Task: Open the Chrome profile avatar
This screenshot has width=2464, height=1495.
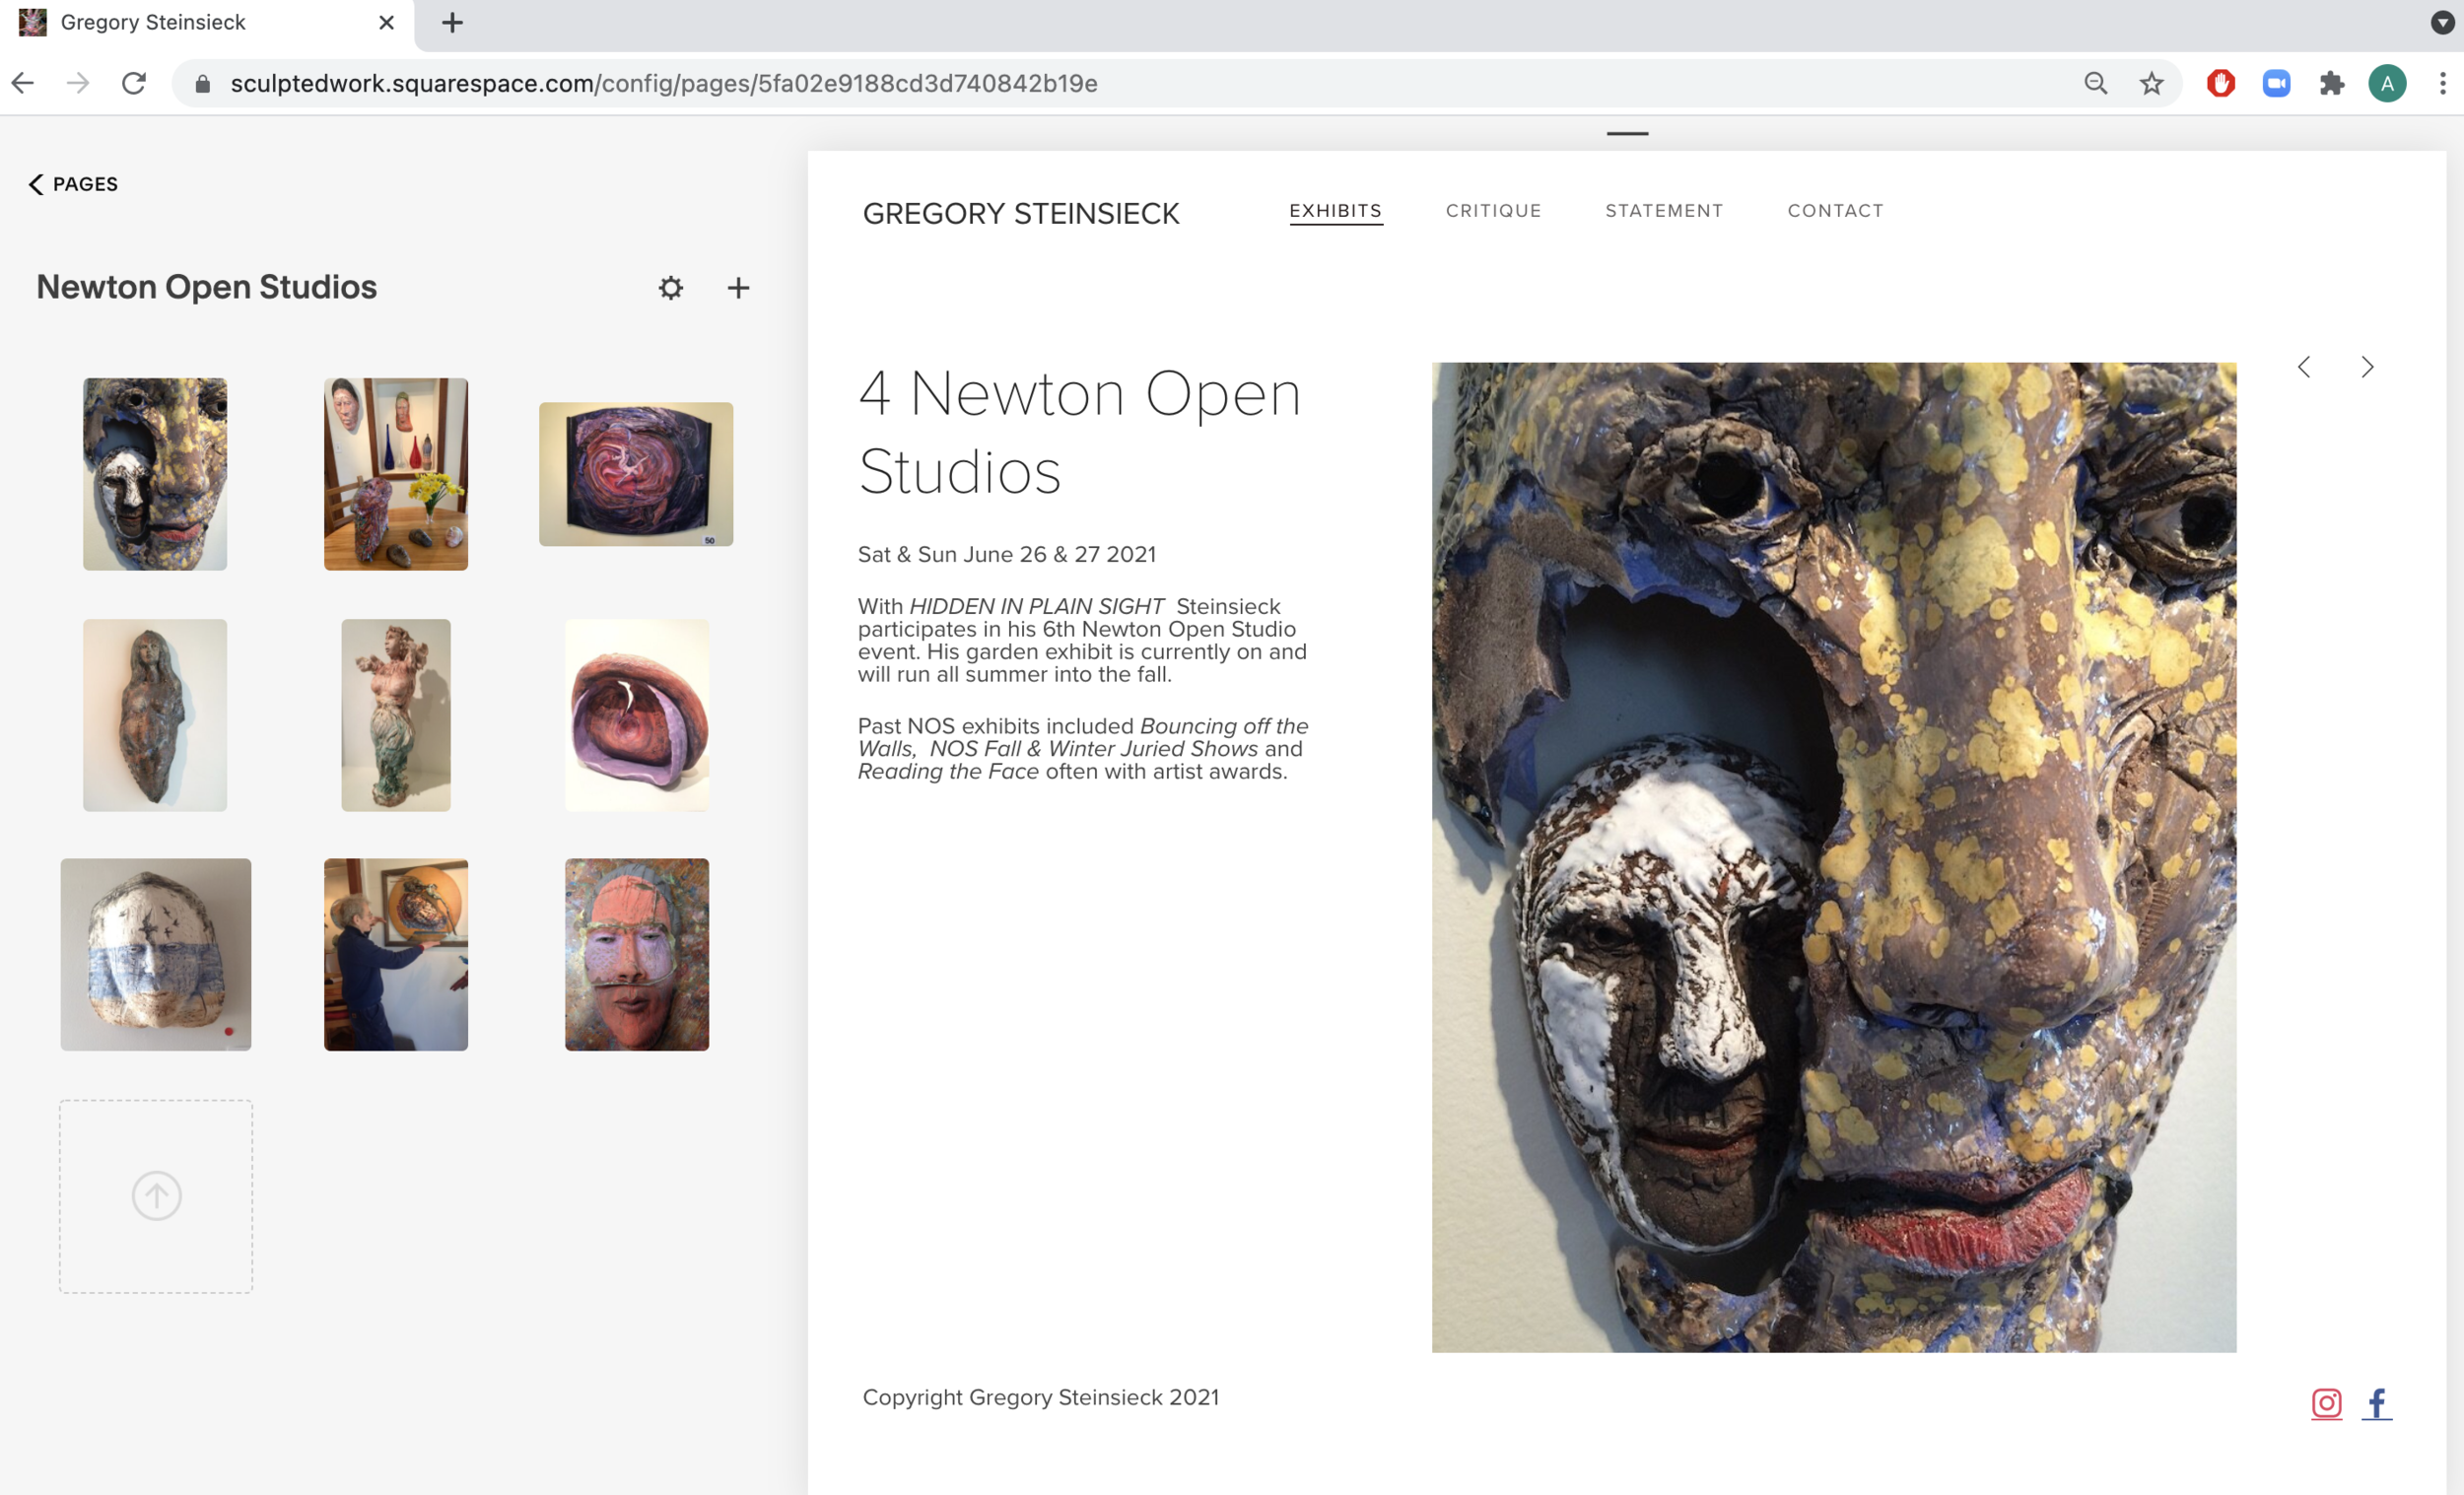Action: (x=2387, y=83)
